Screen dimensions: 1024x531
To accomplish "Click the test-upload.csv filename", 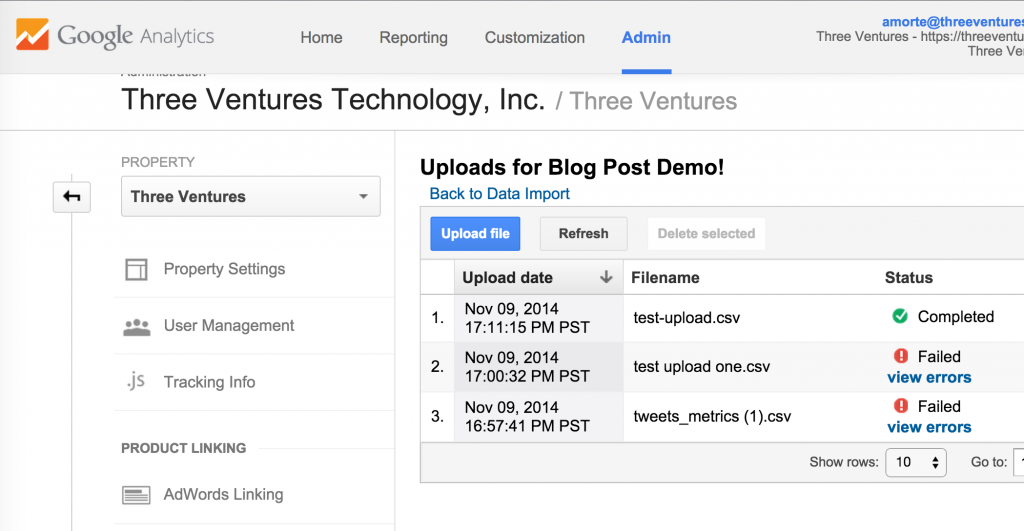I will pyautogui.click(x=687, y=318).
